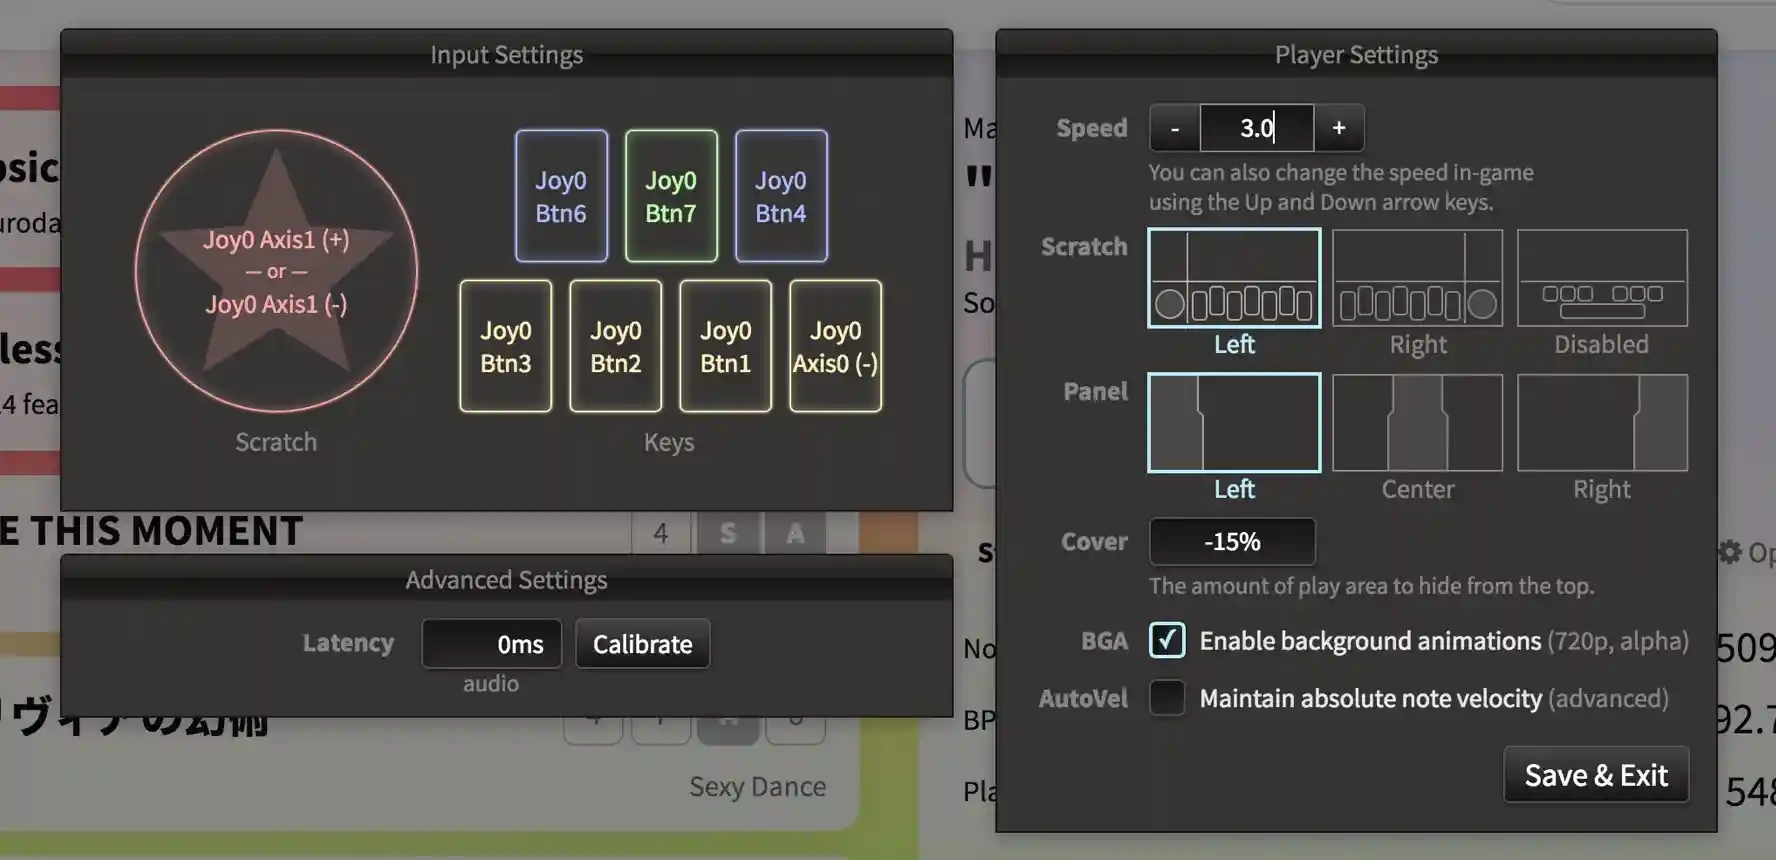Rebind the Joy0 Btn2 key
This screenshot has width=1776, height=860.
[616, 346]
